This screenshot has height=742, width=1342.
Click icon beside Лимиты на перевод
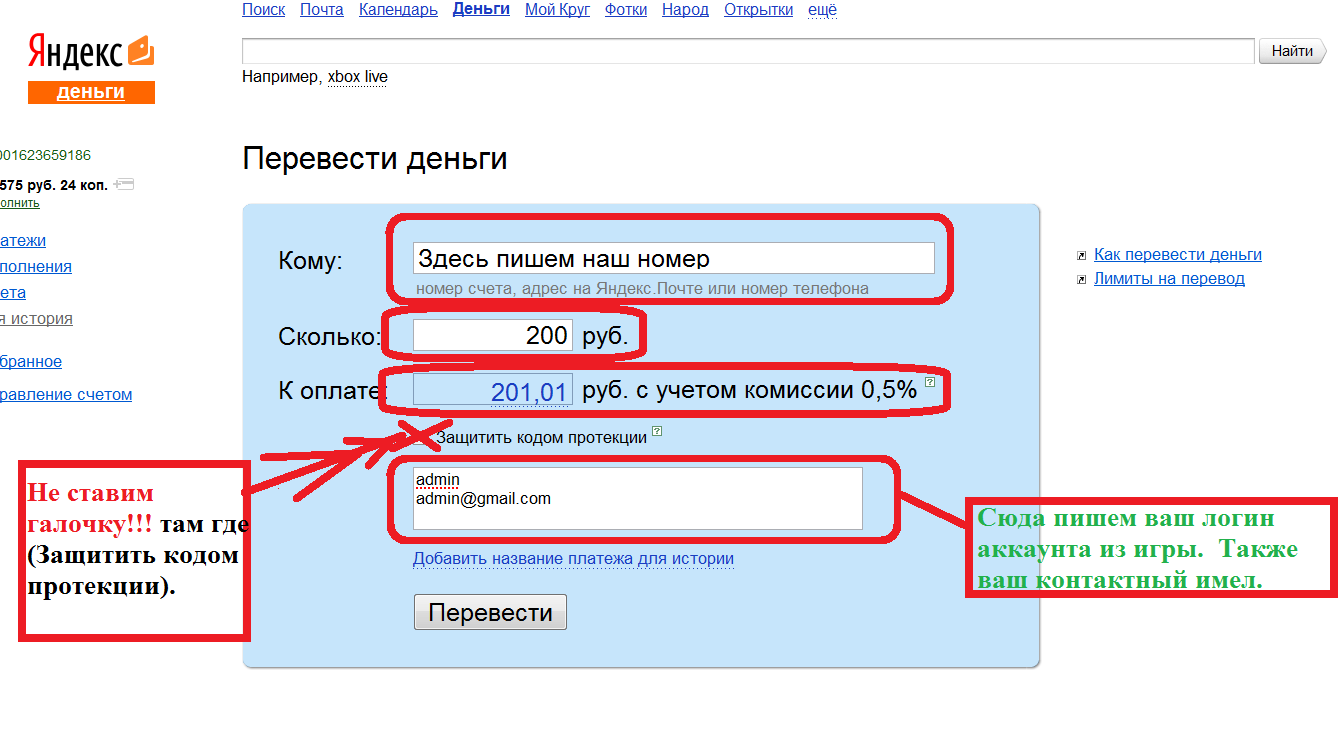1081,280
